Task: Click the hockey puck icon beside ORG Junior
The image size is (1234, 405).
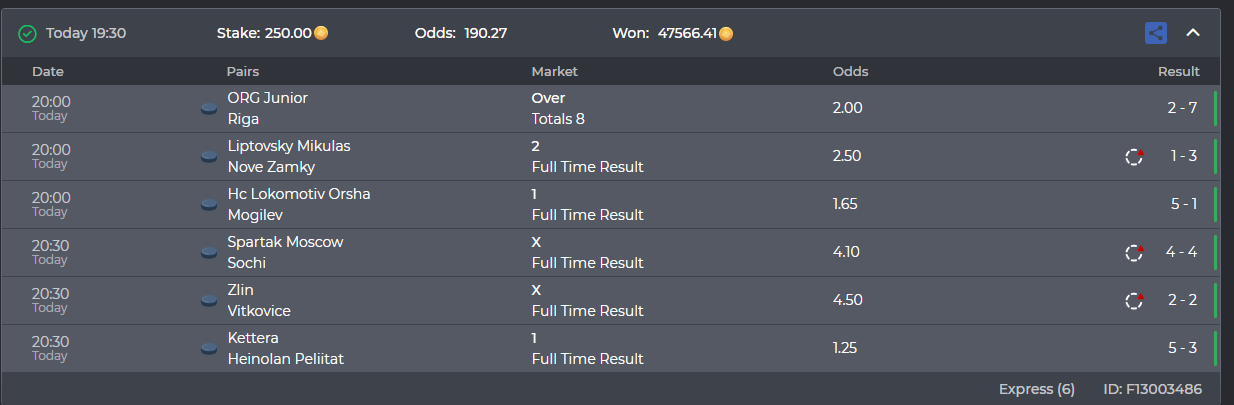Action: coord(209,108)
